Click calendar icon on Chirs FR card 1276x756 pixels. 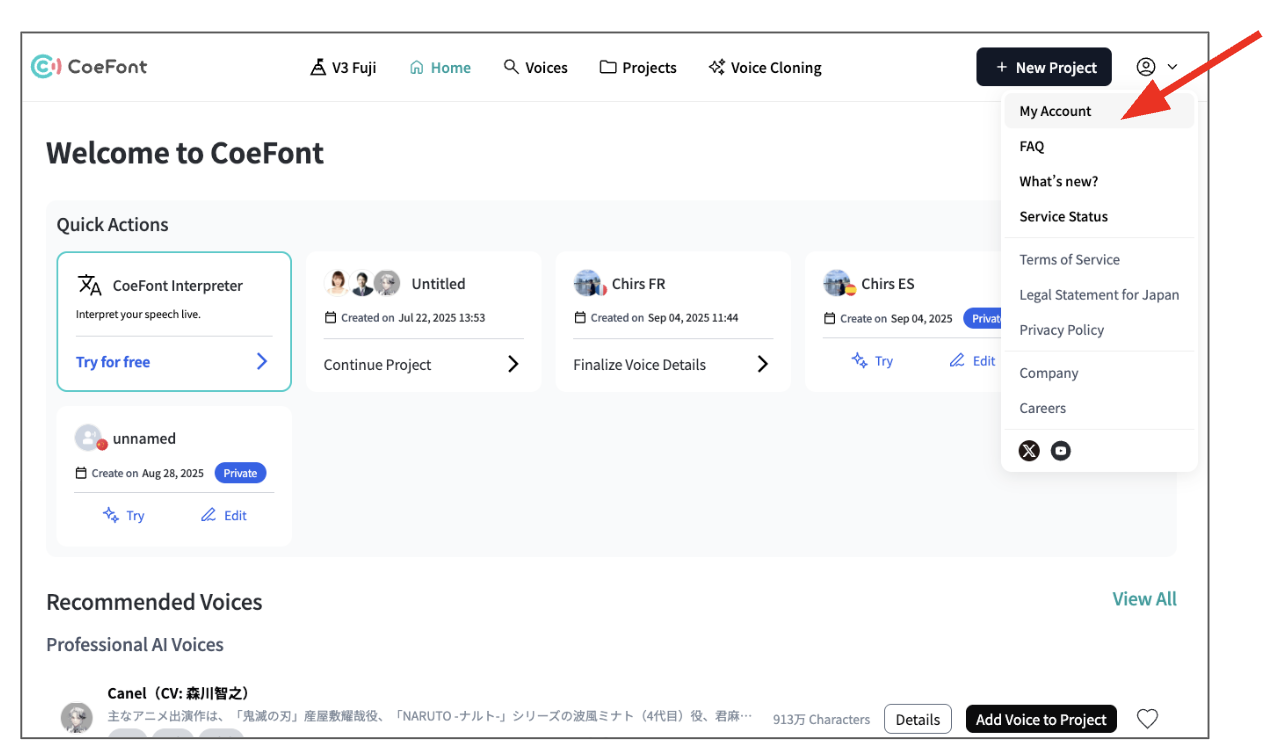click(581, 318)
